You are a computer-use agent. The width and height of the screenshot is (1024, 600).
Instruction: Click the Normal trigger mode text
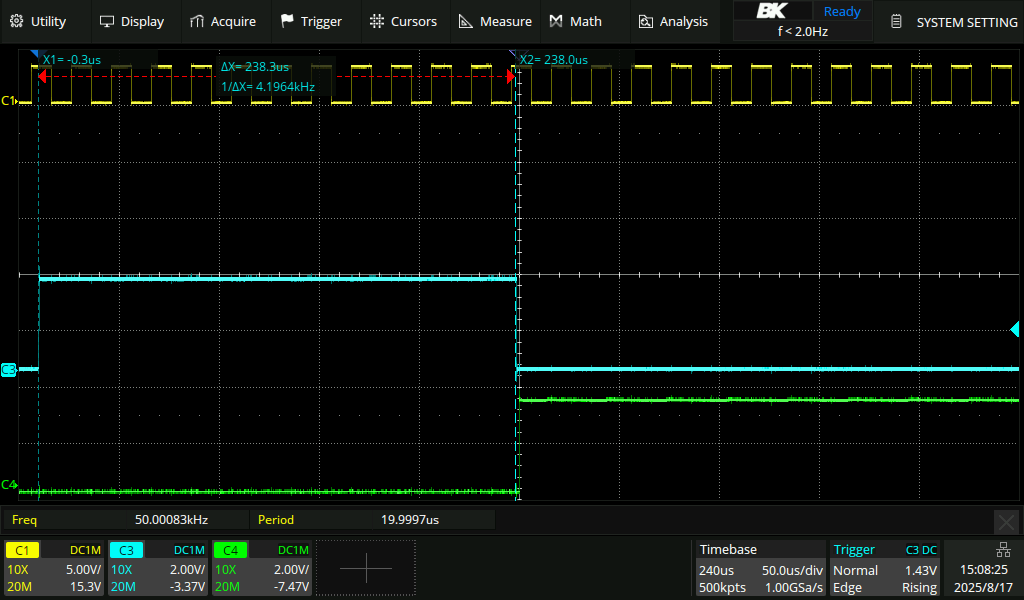pyautogui.click(x=856, y=570)
